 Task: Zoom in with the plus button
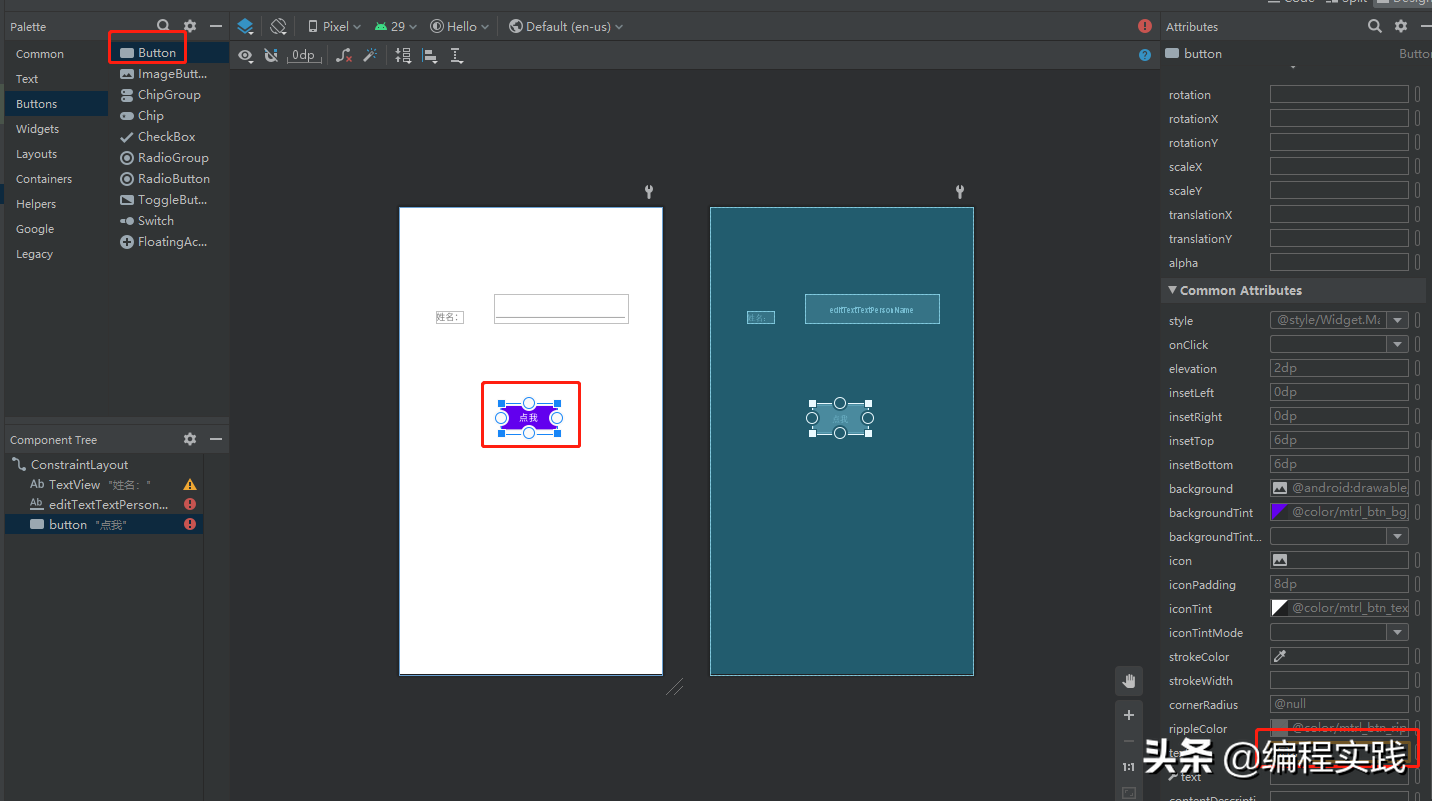pos(1129,715)
